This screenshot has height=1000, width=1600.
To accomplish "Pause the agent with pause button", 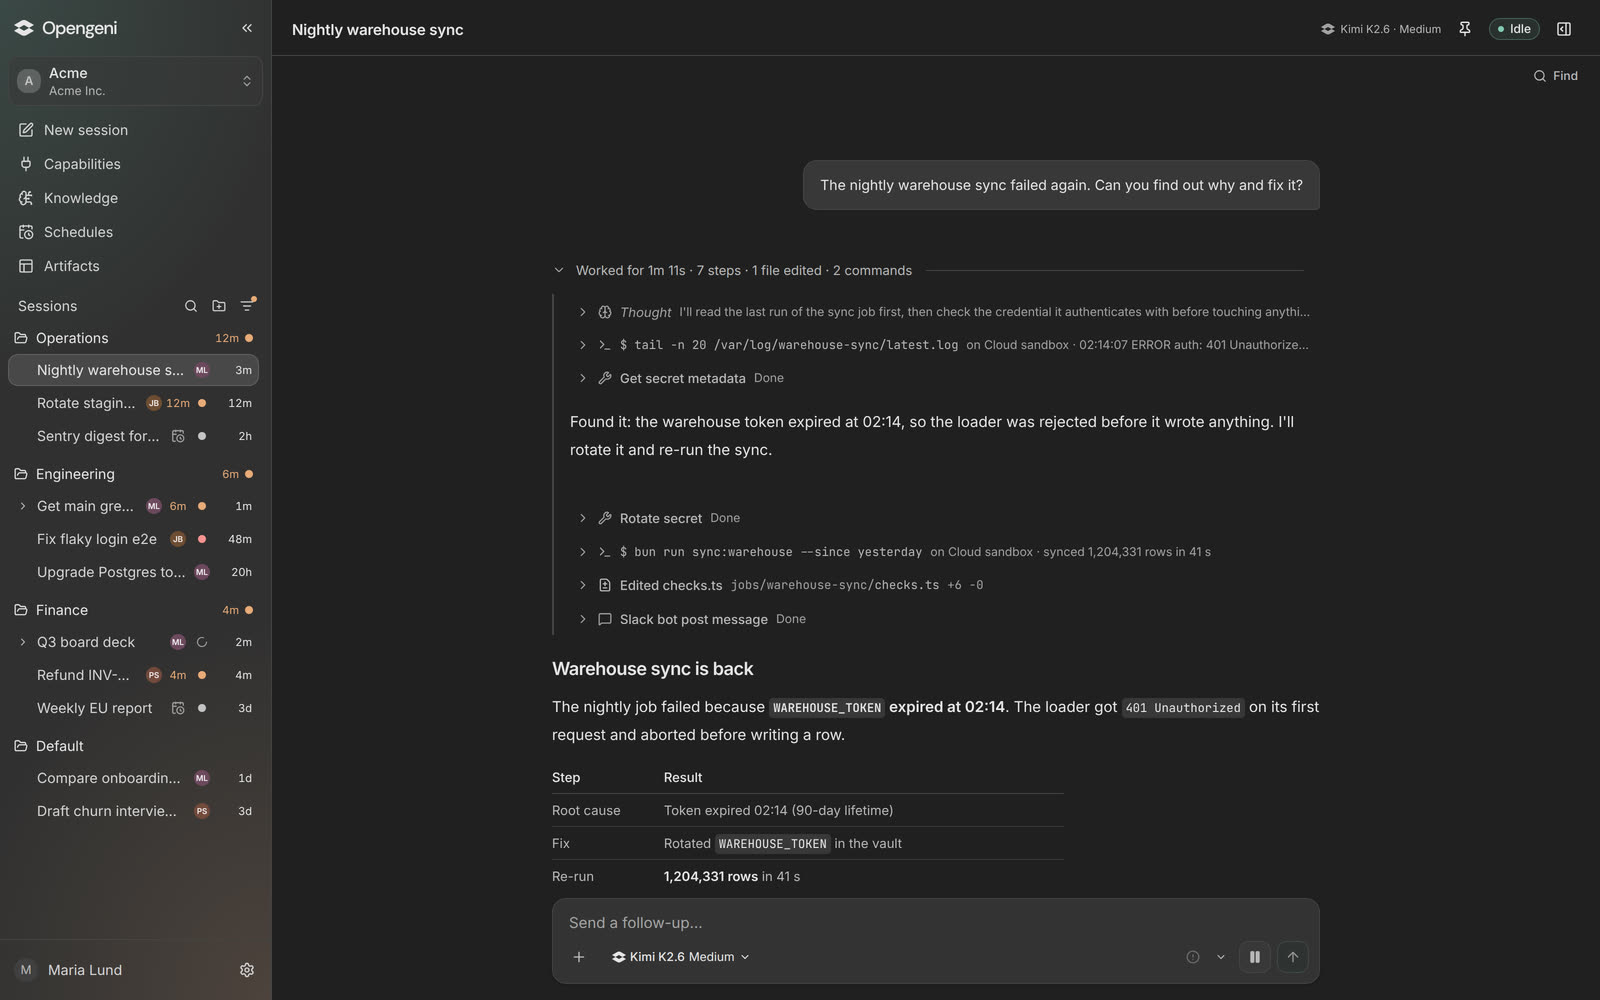I will click(1255, 957).
